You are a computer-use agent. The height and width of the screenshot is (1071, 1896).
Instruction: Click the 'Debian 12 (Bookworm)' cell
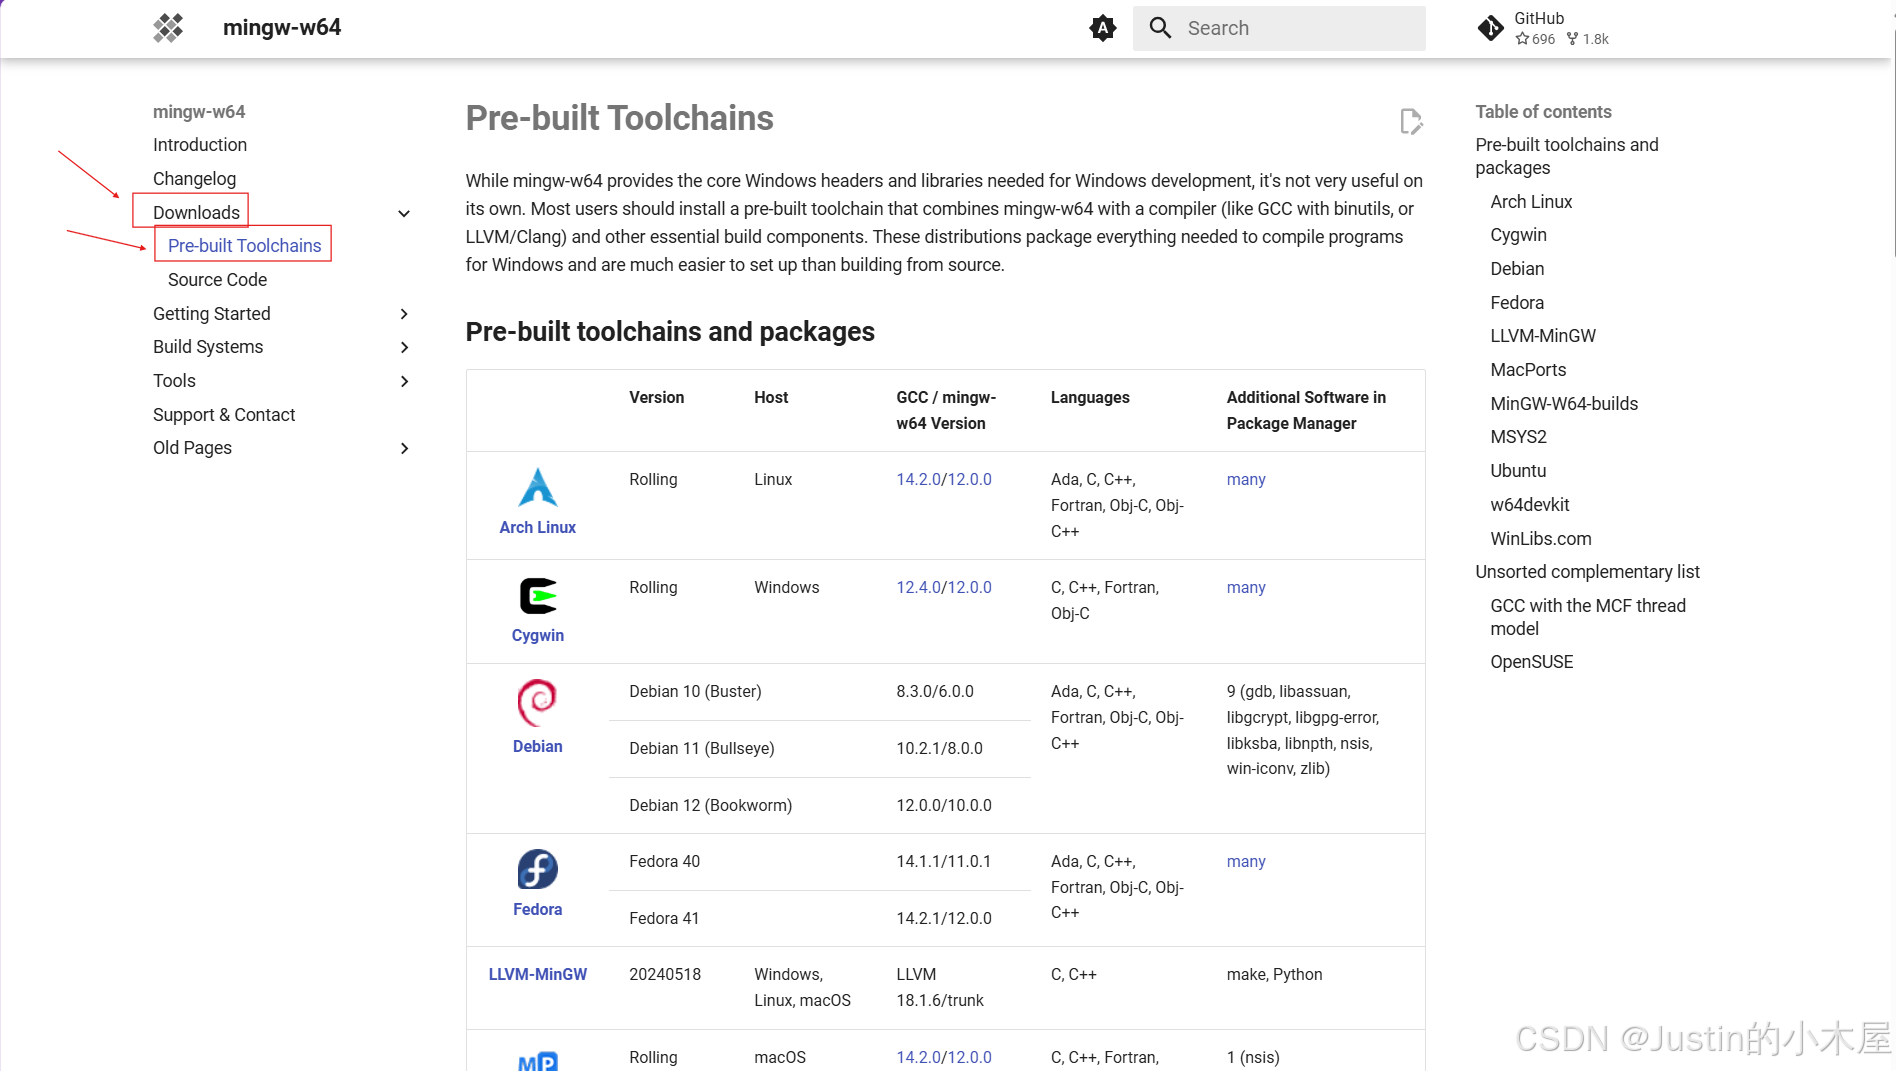[710, 805]
